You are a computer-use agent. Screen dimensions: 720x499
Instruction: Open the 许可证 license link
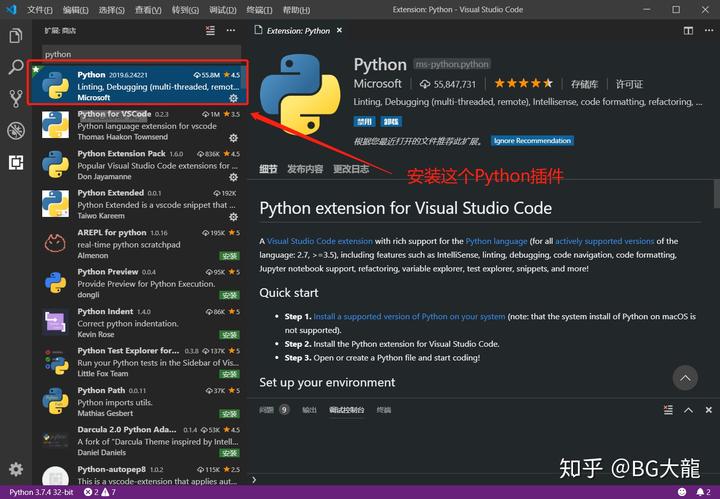pyautogui.click(x=629, y=84)
